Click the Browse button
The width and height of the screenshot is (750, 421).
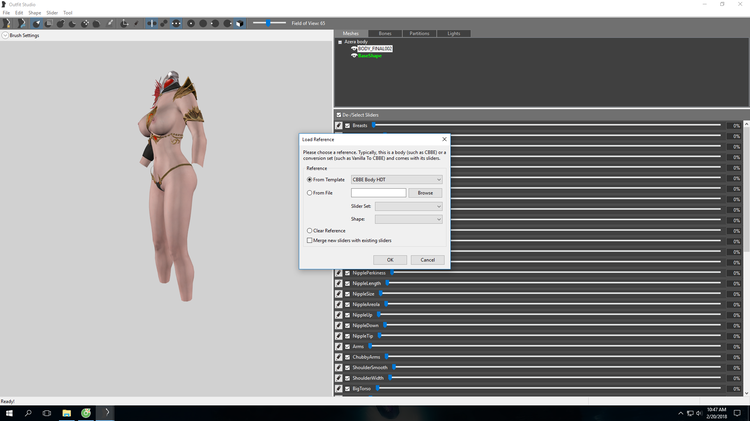(x=425, y=193)
